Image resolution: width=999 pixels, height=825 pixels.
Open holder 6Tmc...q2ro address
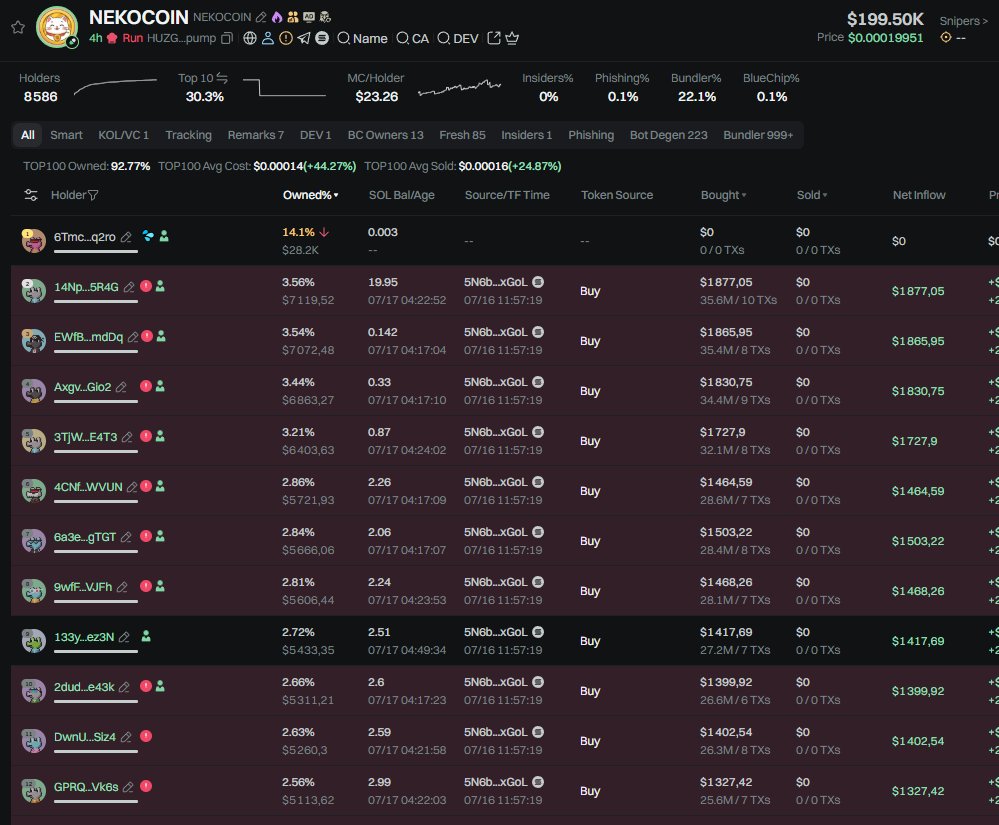click(x=85, y=237)
